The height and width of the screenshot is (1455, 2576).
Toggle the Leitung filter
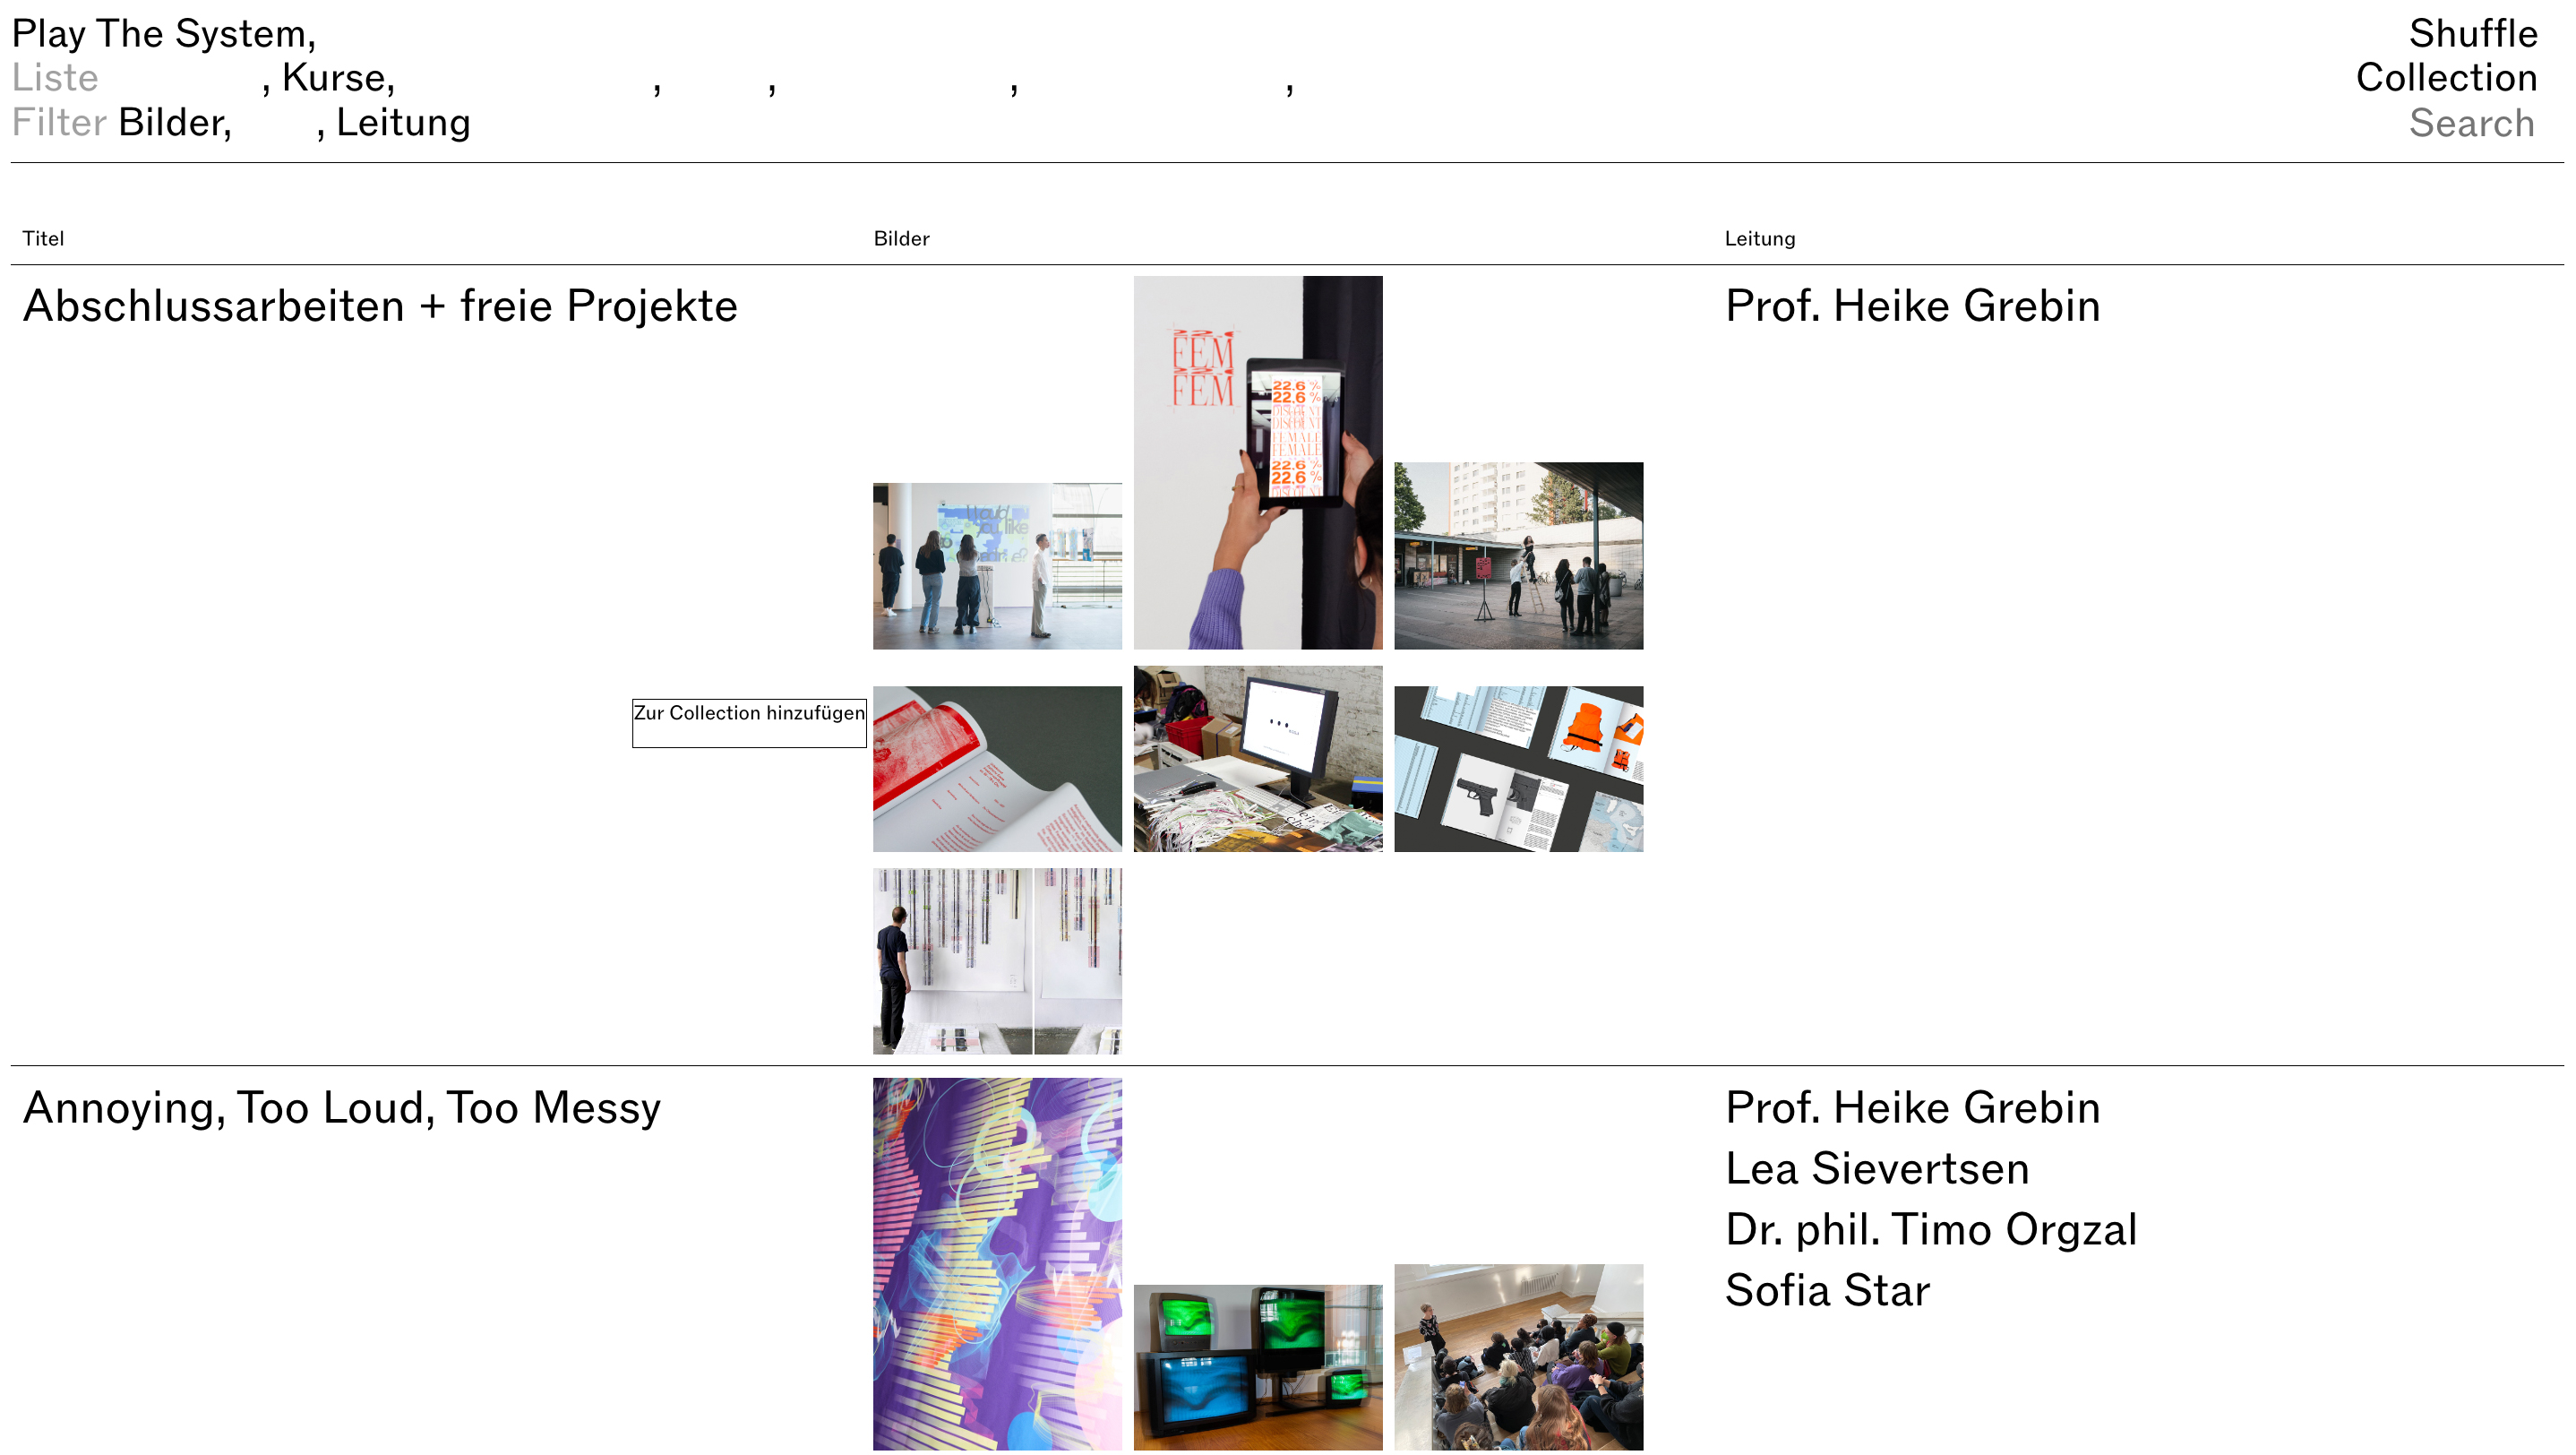tap(403, 123)
